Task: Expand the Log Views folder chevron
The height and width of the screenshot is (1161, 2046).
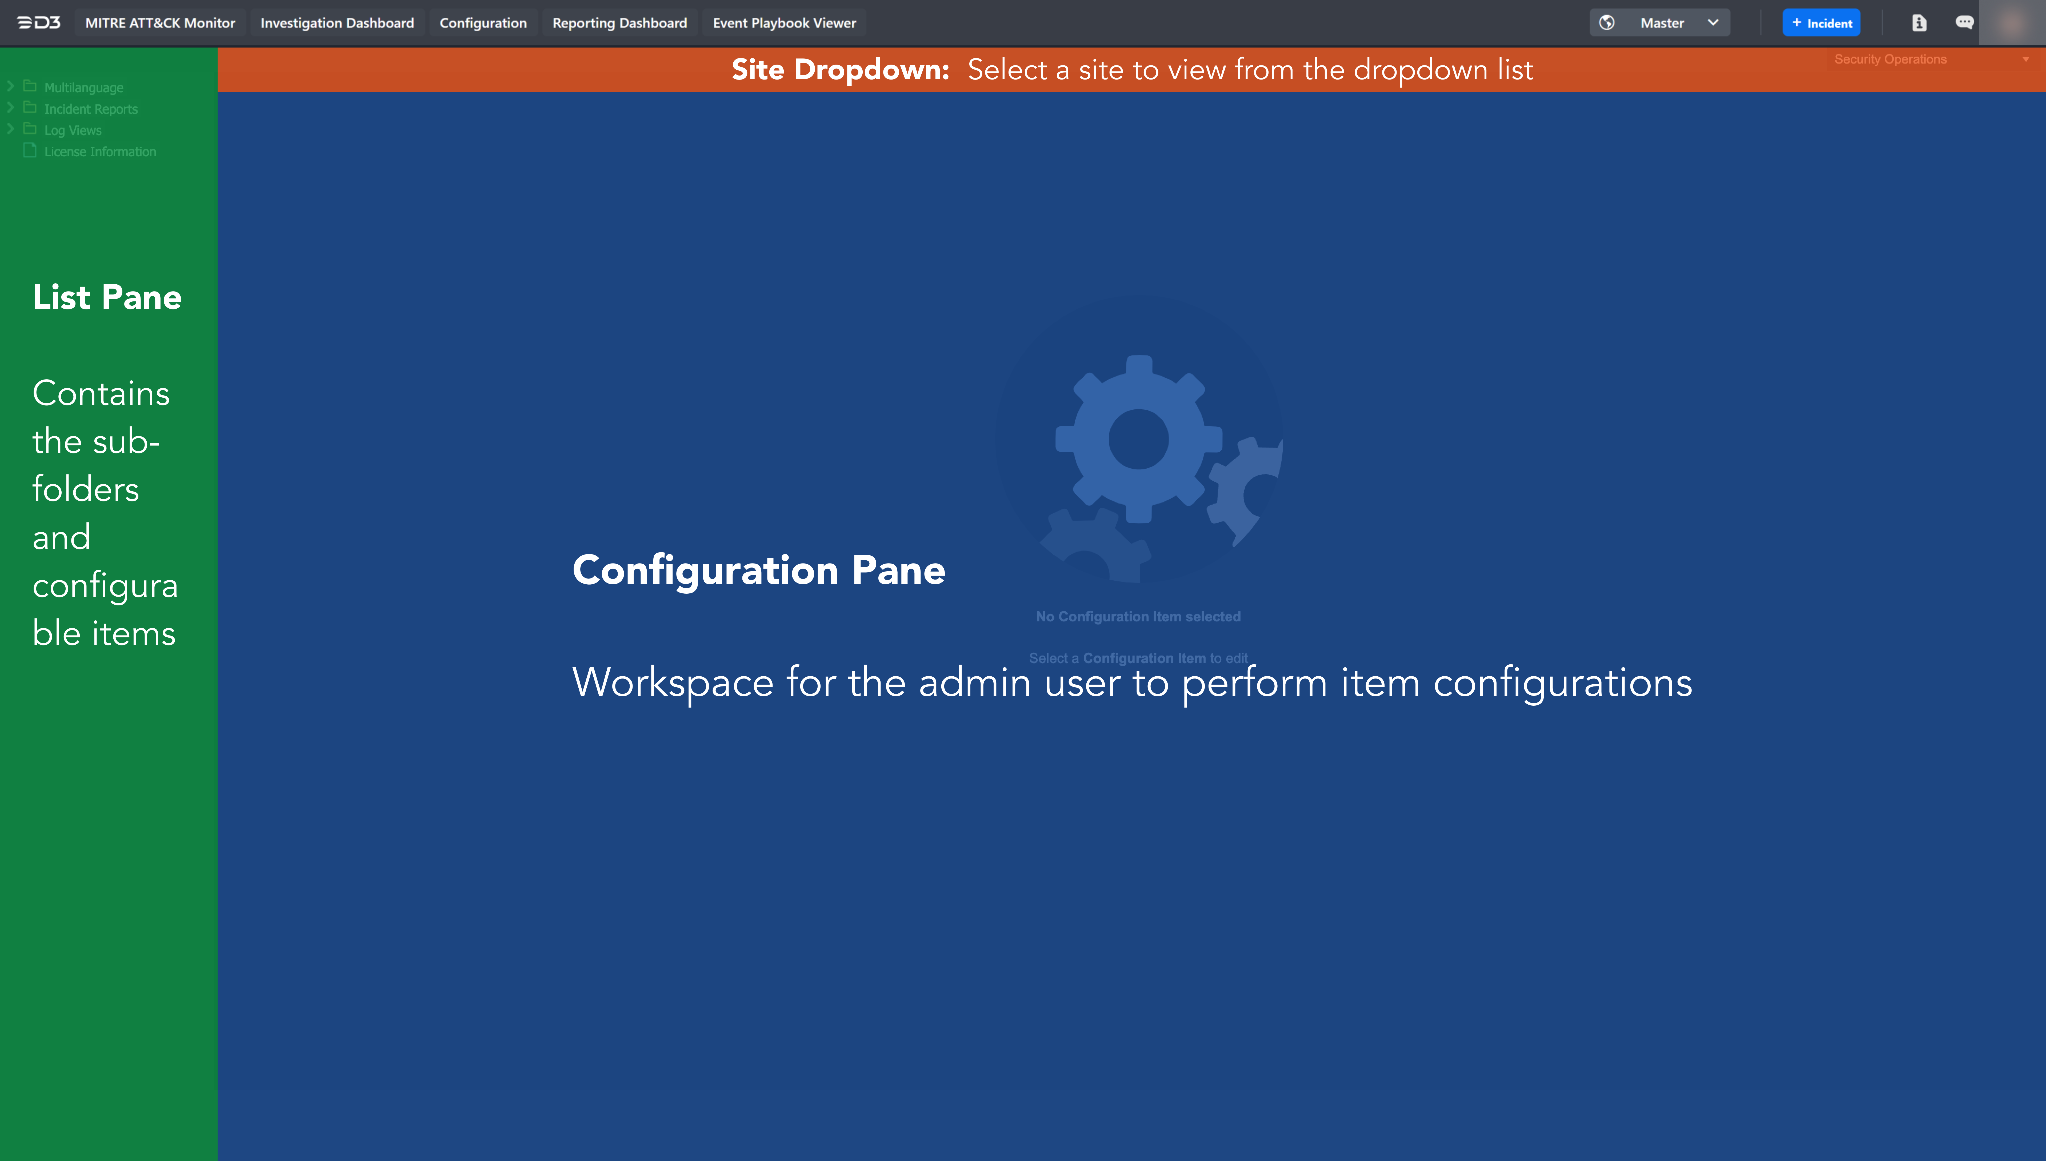Action: (11, 129)
